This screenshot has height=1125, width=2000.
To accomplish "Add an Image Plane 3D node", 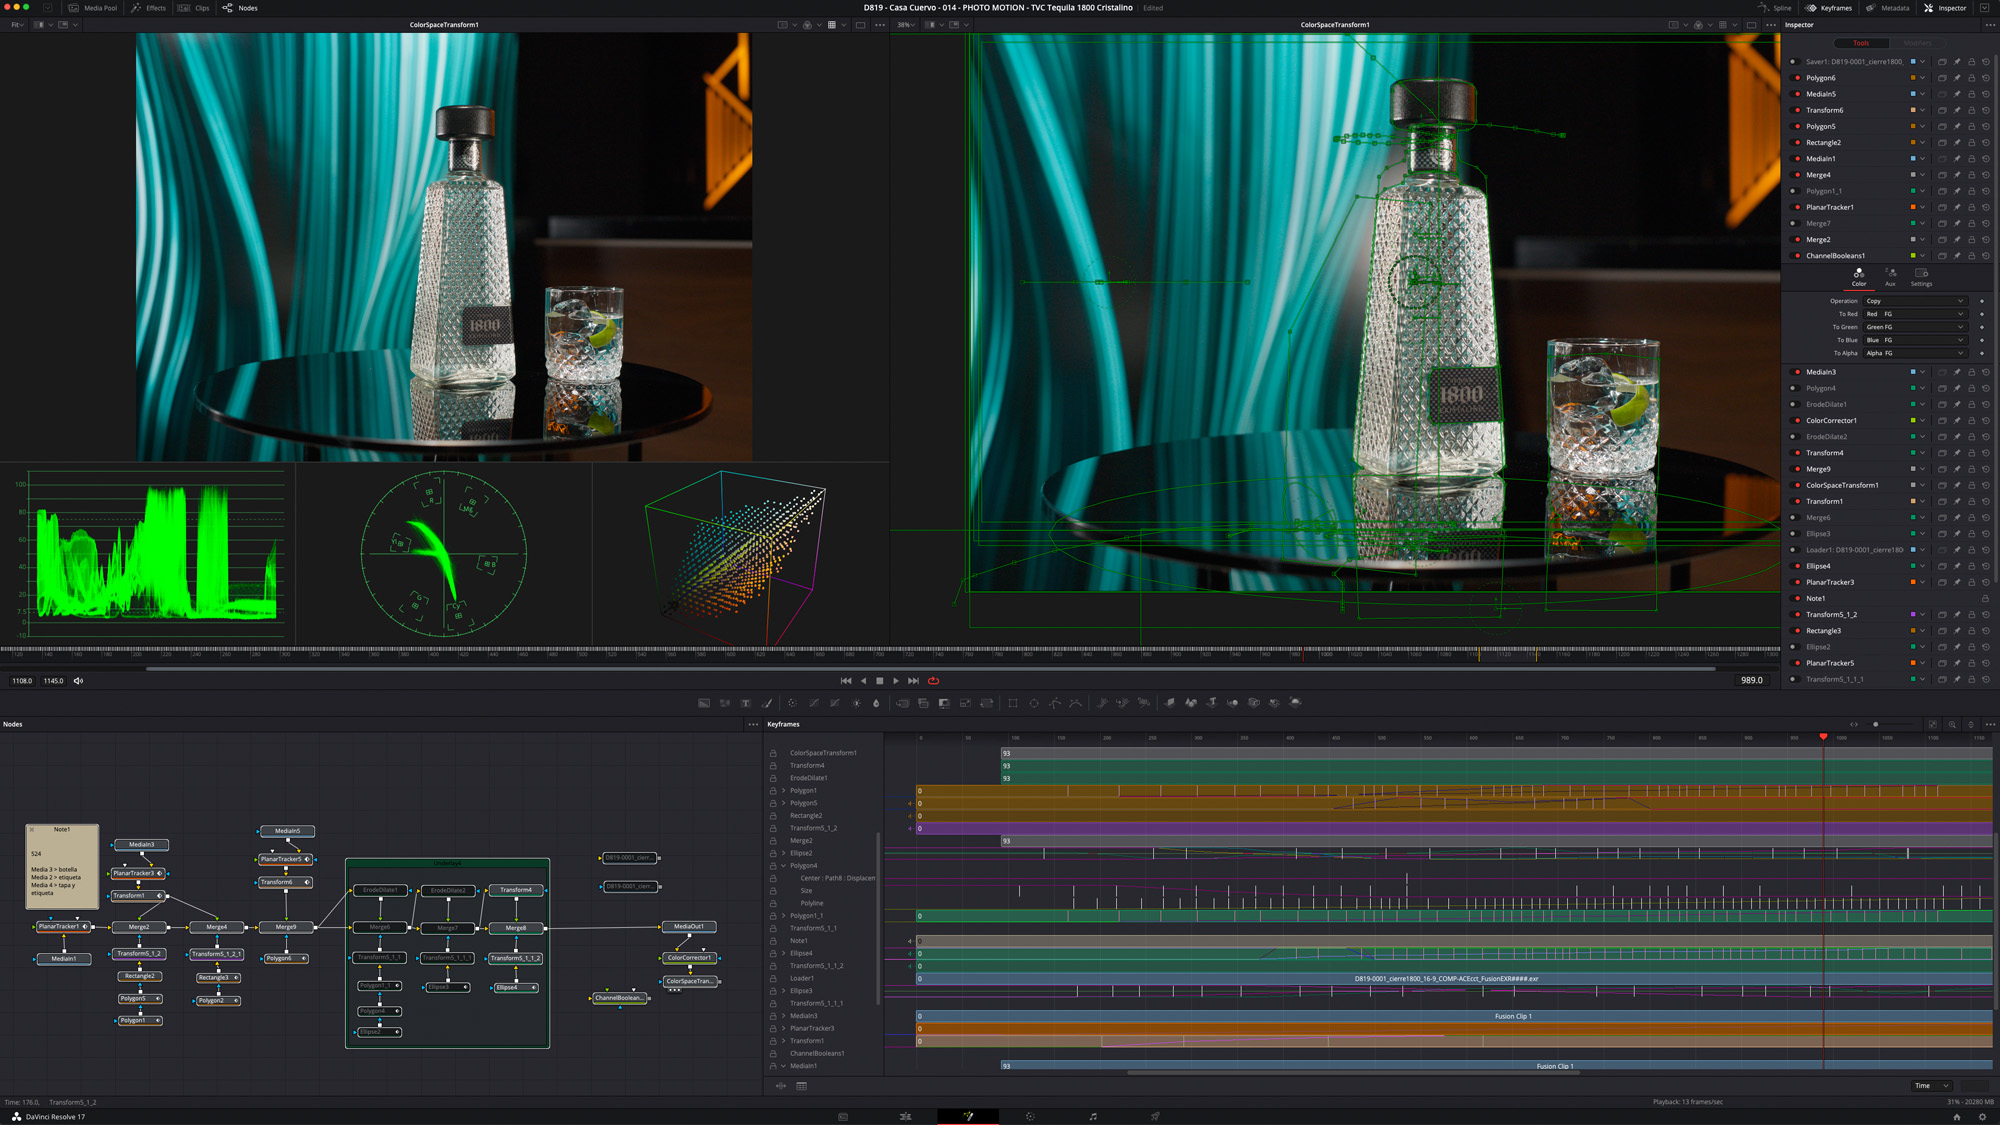I will [1170, 703].
